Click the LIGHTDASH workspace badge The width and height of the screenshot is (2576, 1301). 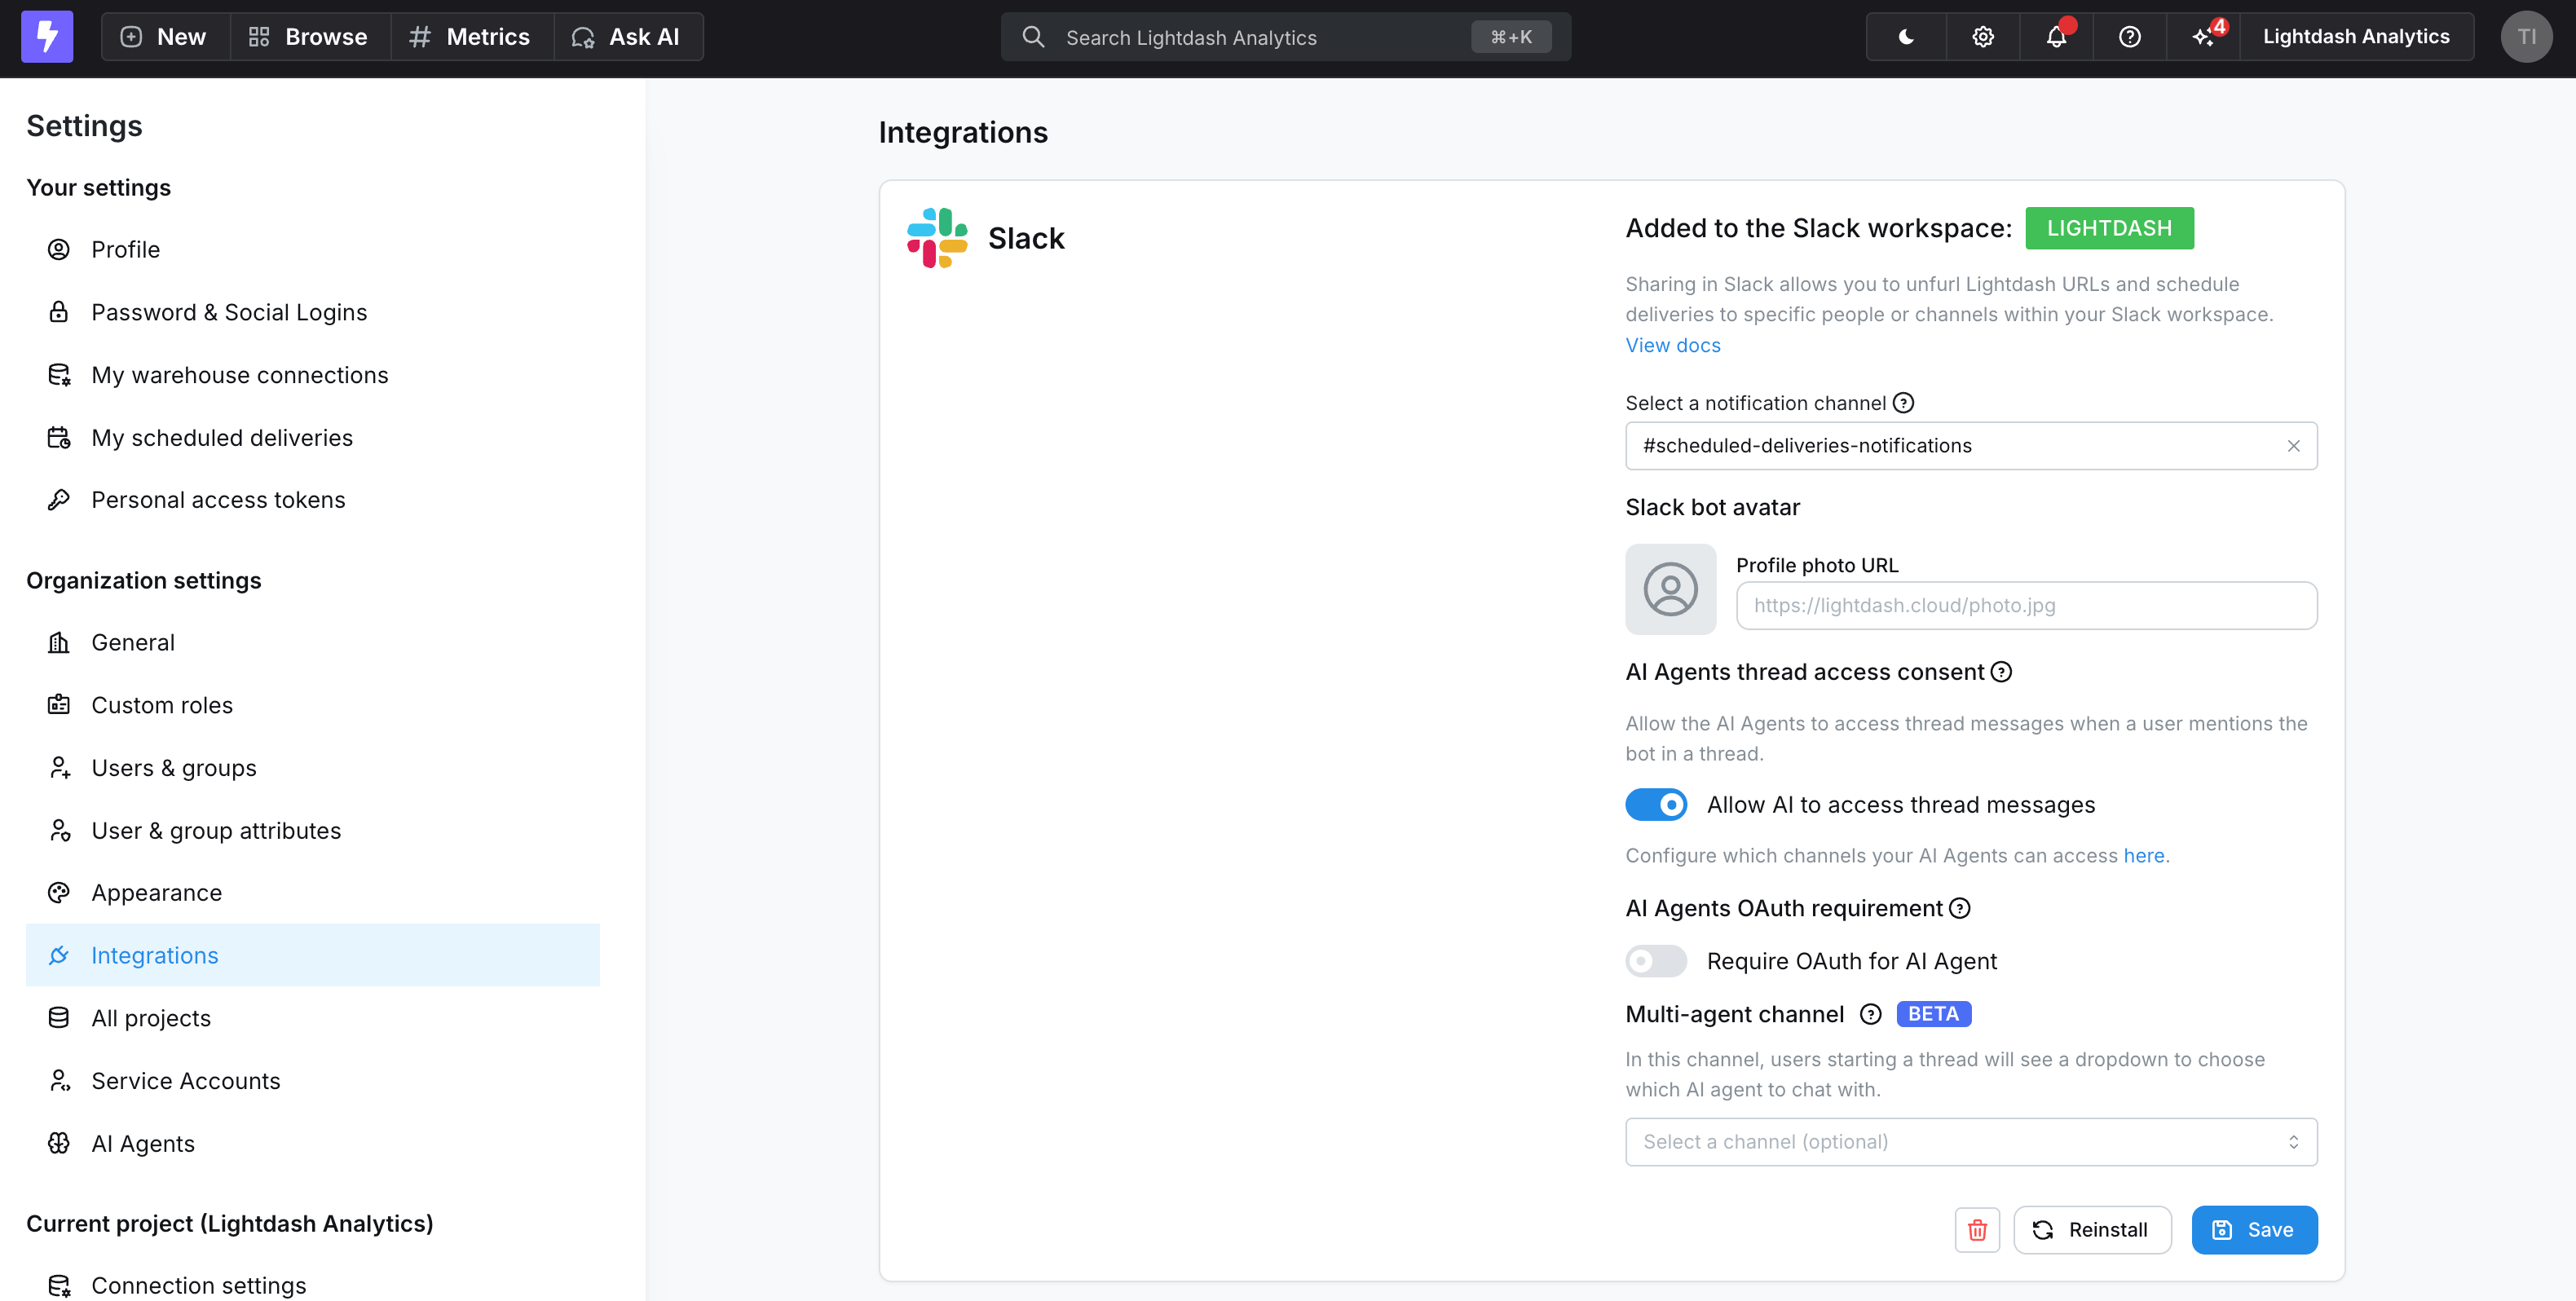coord(2109,228)
